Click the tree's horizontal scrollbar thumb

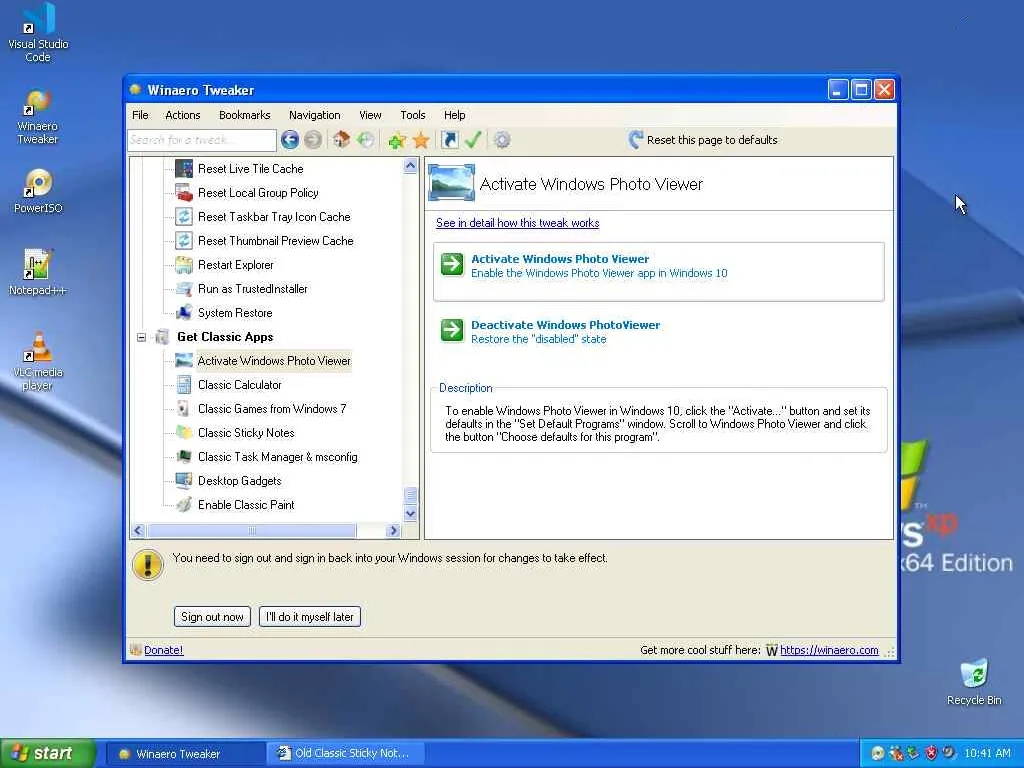(x=252, y=530)
